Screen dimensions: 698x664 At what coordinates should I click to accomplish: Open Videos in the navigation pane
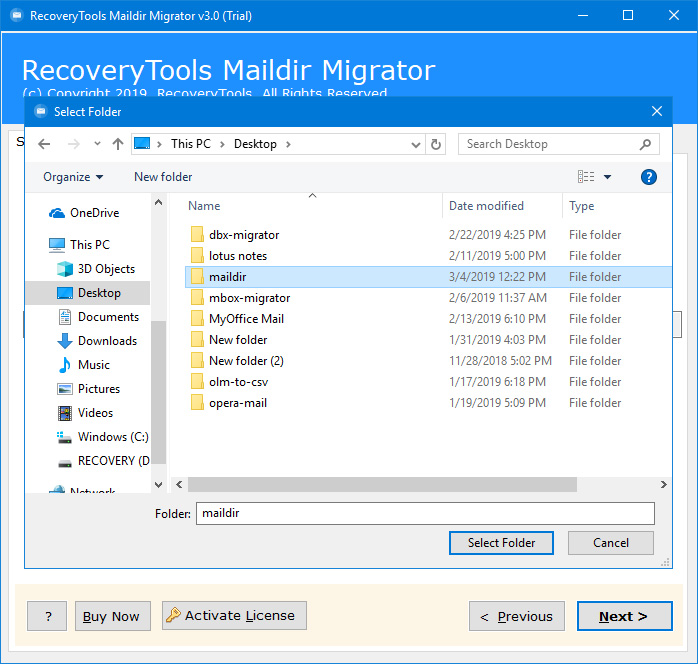coord(85,413)
